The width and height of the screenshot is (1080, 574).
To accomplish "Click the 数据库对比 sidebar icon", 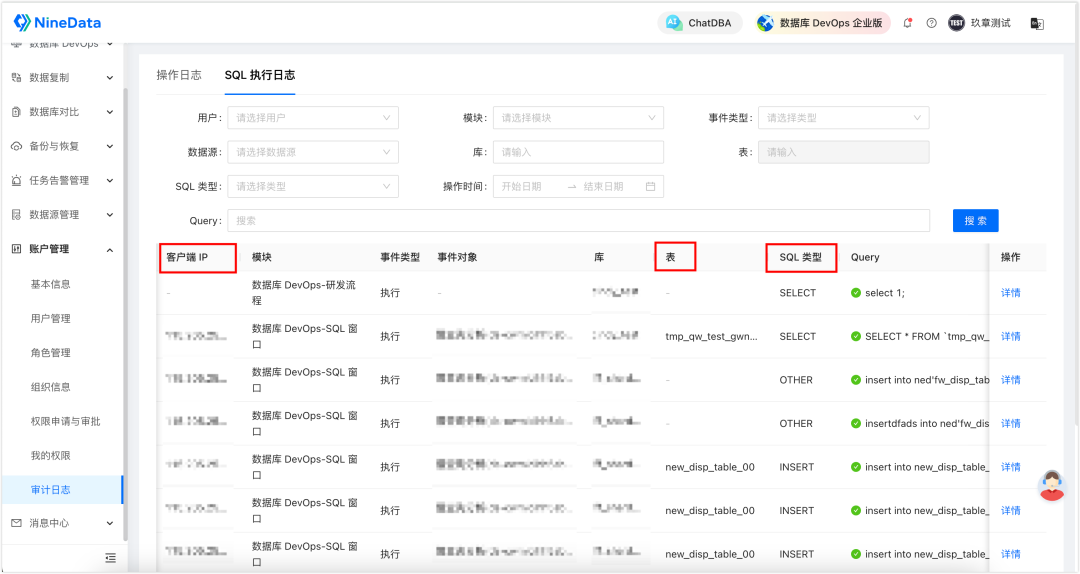I will point(17,112).
